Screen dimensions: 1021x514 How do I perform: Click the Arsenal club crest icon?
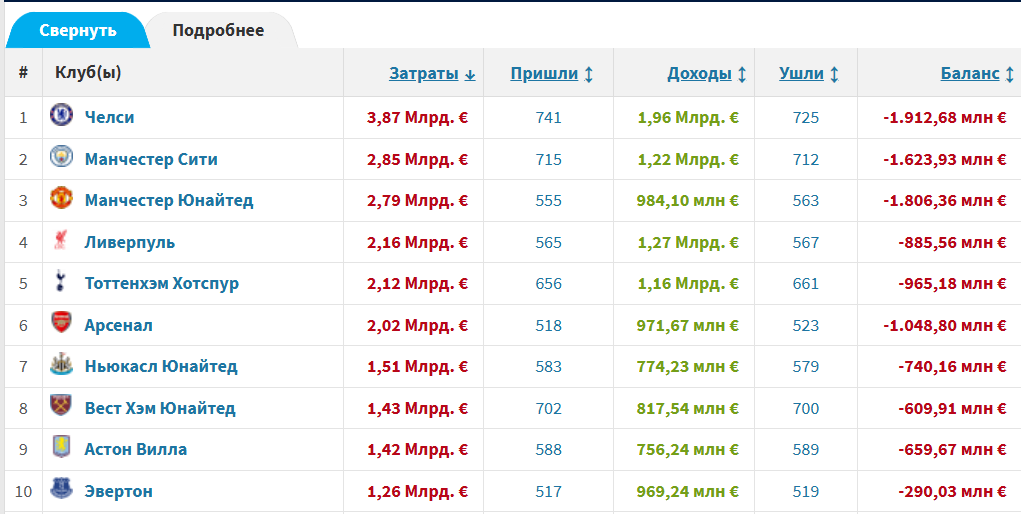click(61, 324)
